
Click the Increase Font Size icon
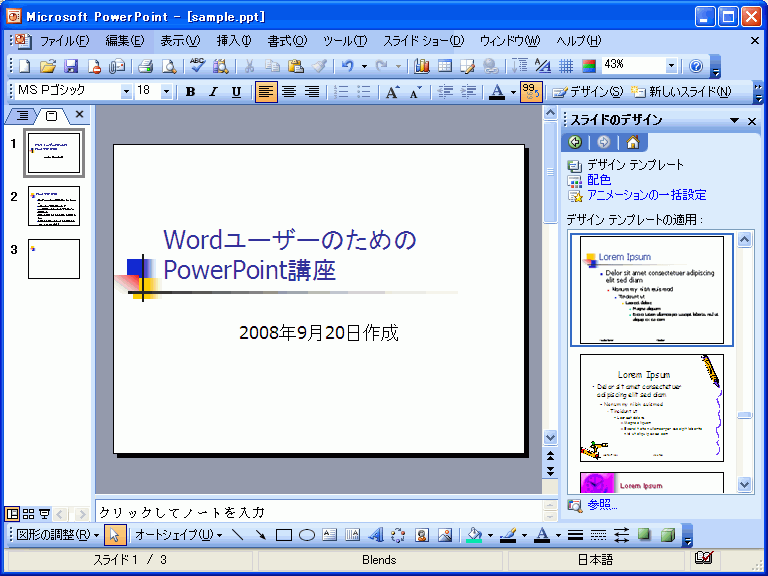tap(393, 92)
